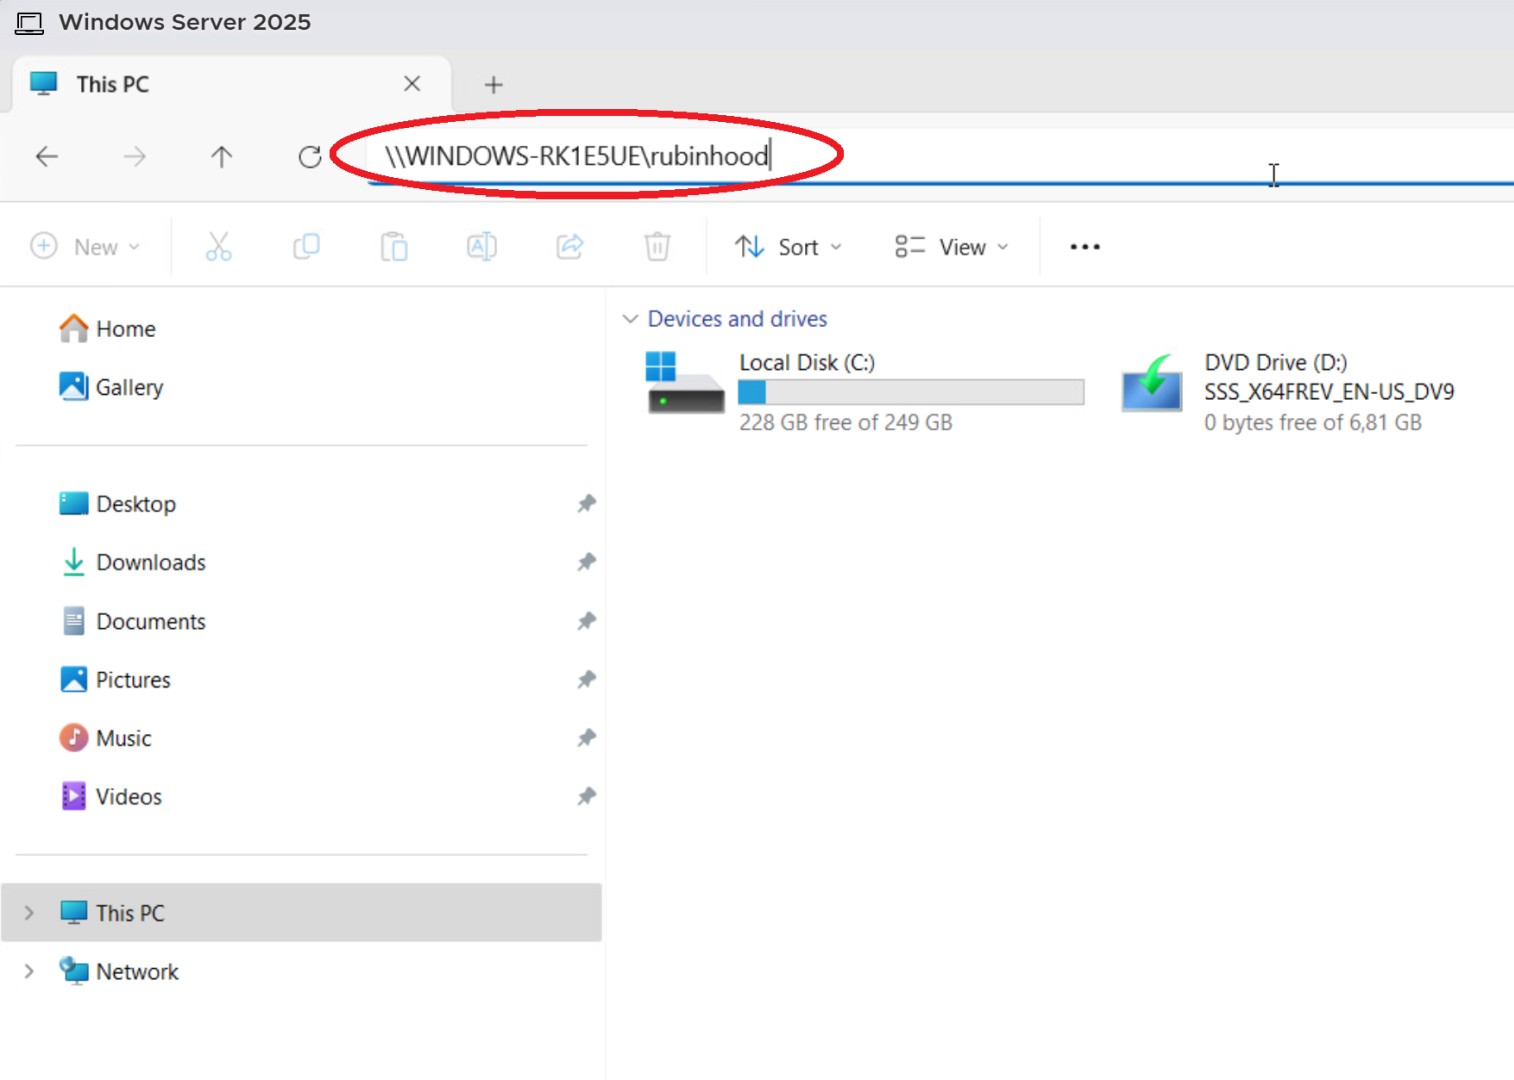Image resolution: width=1514 pixels, height=1080 pixels.
Task: Expand the Network tree node
Action: (29, 971)
